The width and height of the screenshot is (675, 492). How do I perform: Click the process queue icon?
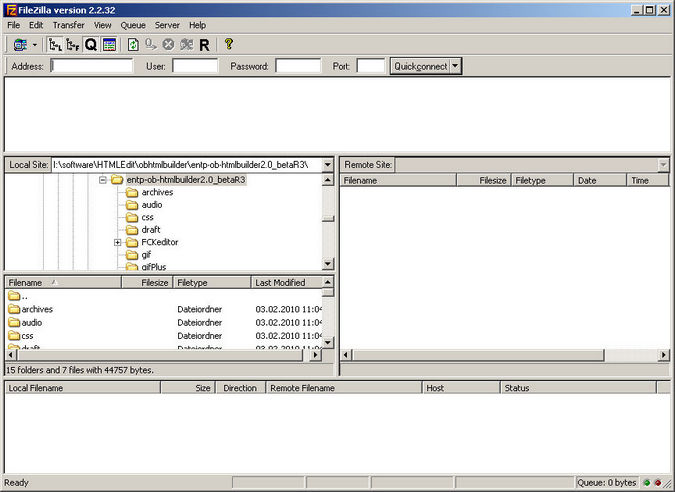pos(151,44)
